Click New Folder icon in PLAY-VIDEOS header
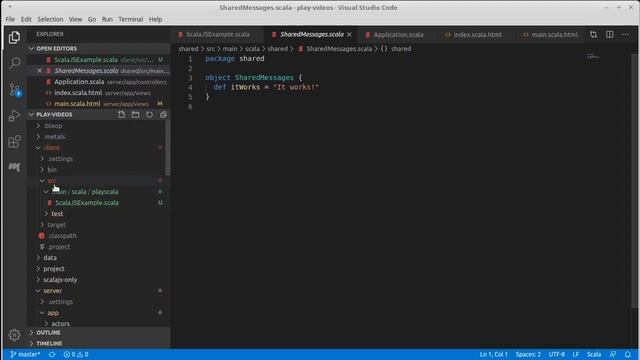The height and width of the screenshot is (360, 640). click(136, 115)
